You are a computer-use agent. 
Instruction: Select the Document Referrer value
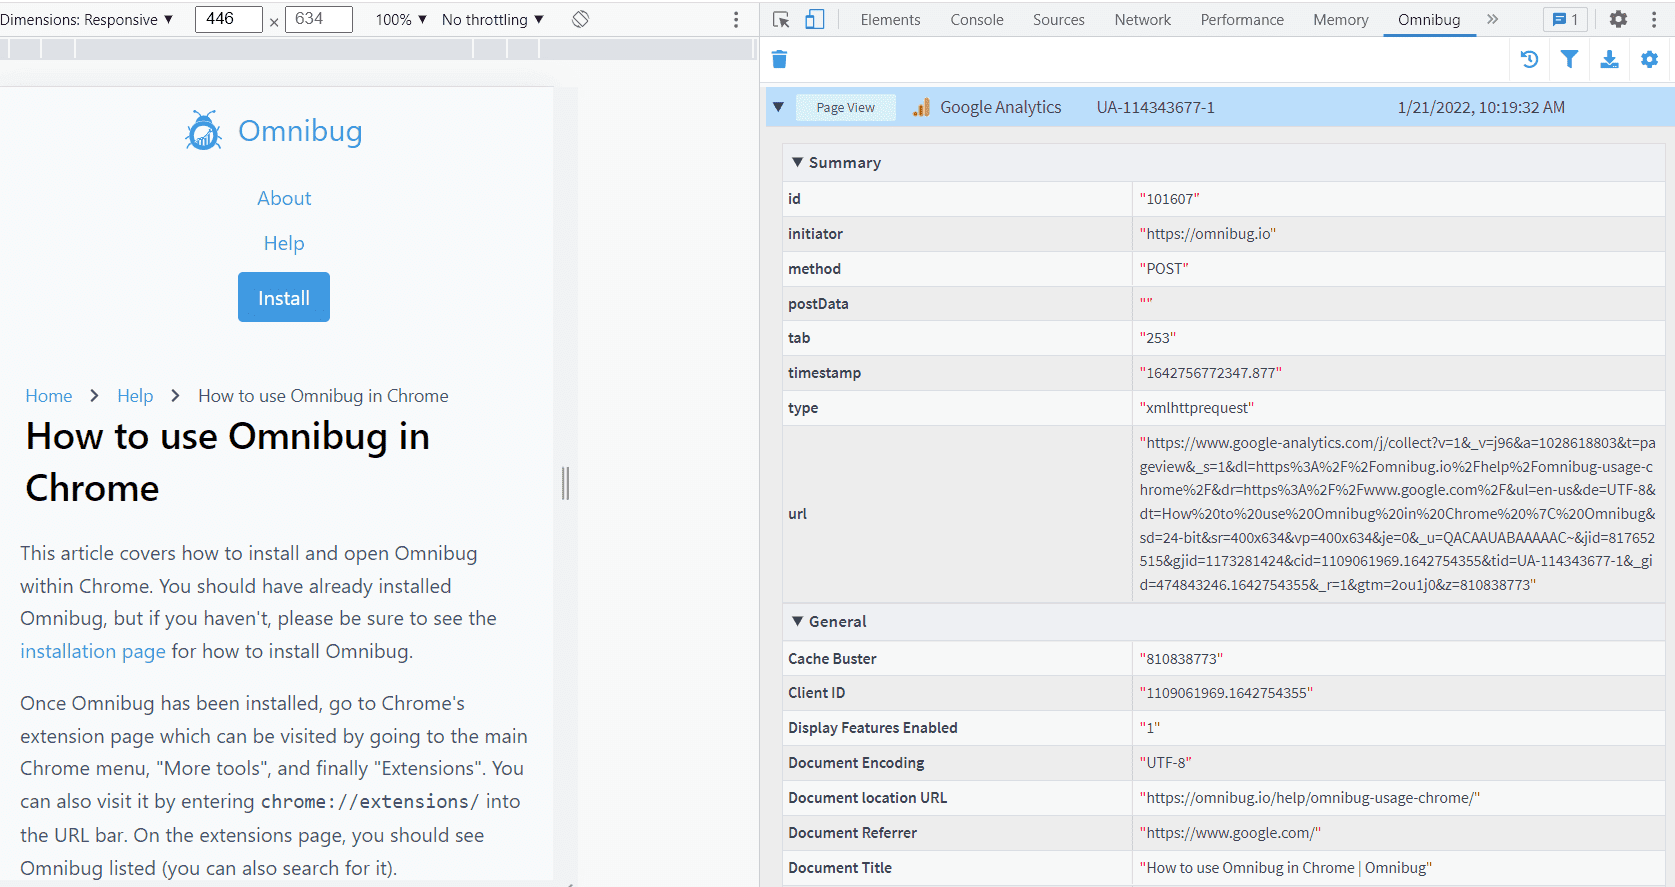(x=1230, y=833)
